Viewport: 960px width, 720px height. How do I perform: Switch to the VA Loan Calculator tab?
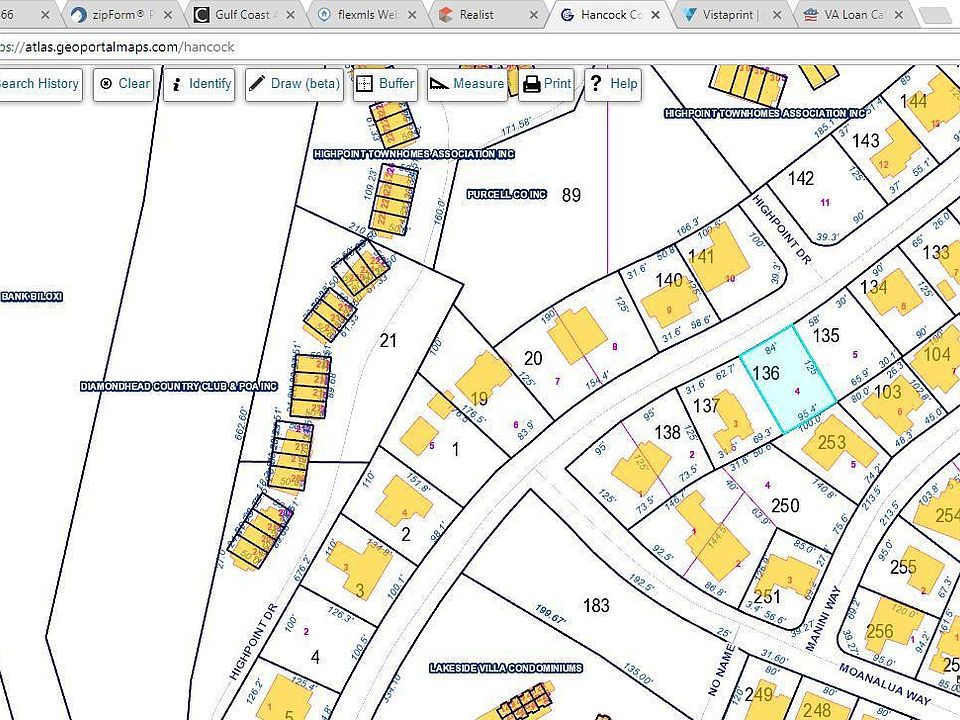point(852,15)
